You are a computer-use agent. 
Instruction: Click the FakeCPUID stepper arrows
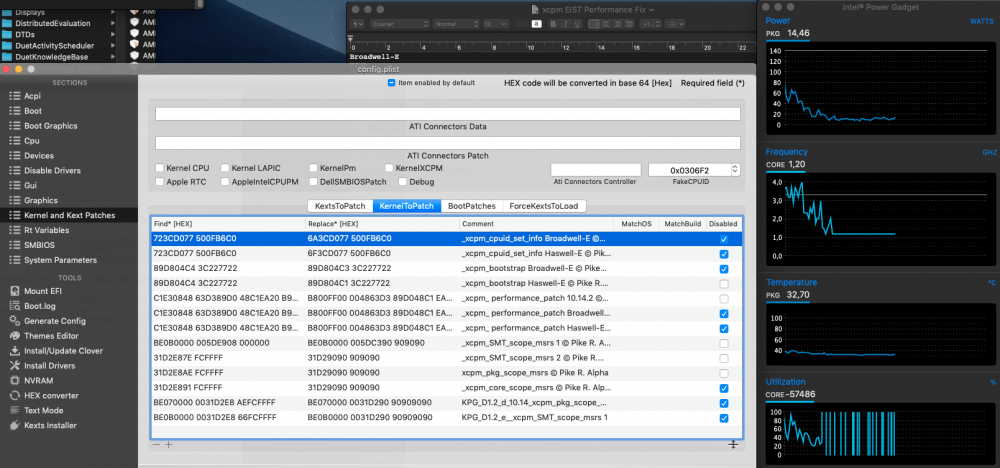coord(735,170)
